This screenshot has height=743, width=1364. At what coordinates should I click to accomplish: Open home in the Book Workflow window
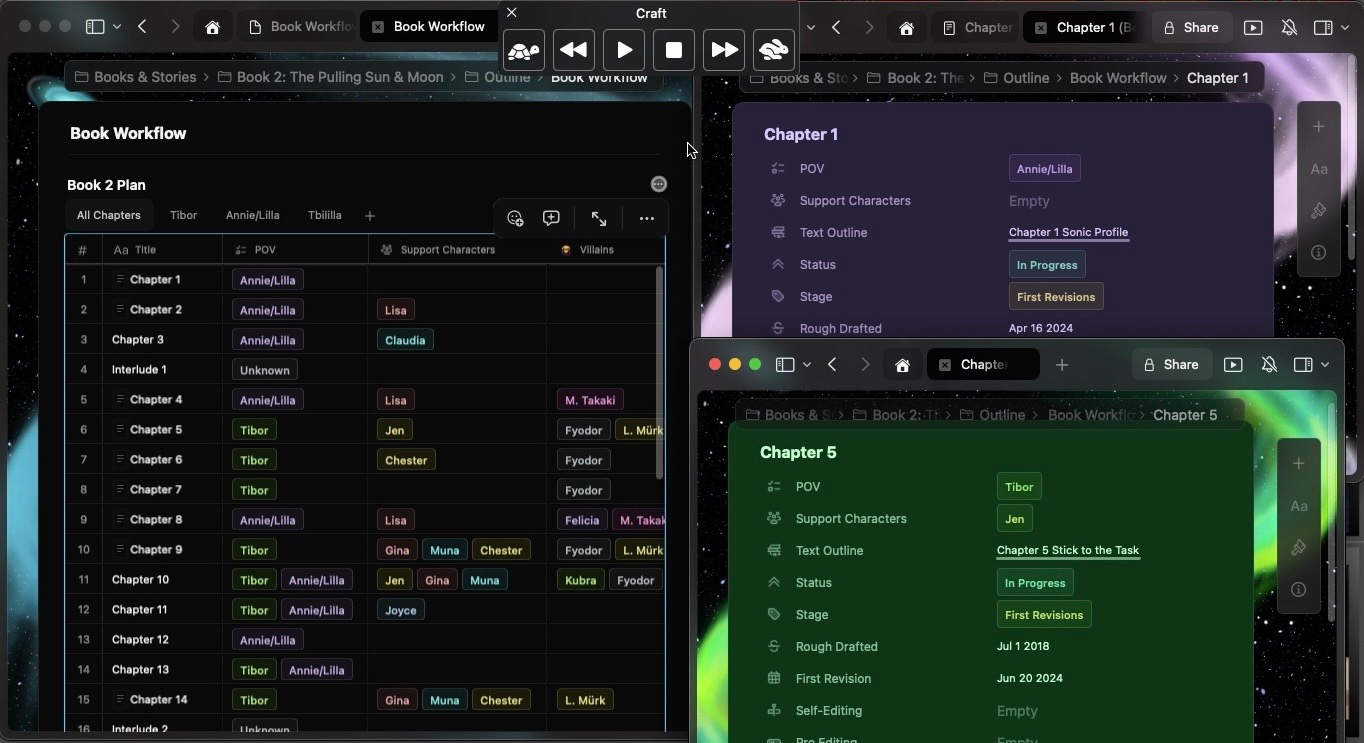tap(212, 27)
